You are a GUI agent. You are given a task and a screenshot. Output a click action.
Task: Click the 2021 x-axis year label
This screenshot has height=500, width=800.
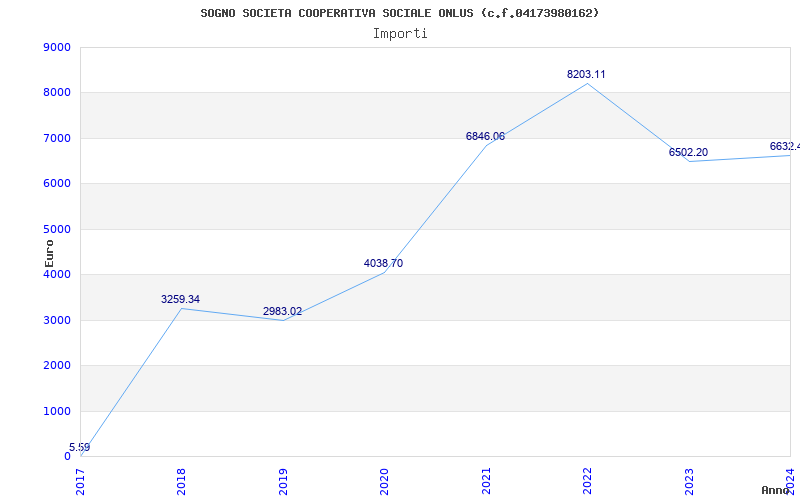tap(486, 482)
